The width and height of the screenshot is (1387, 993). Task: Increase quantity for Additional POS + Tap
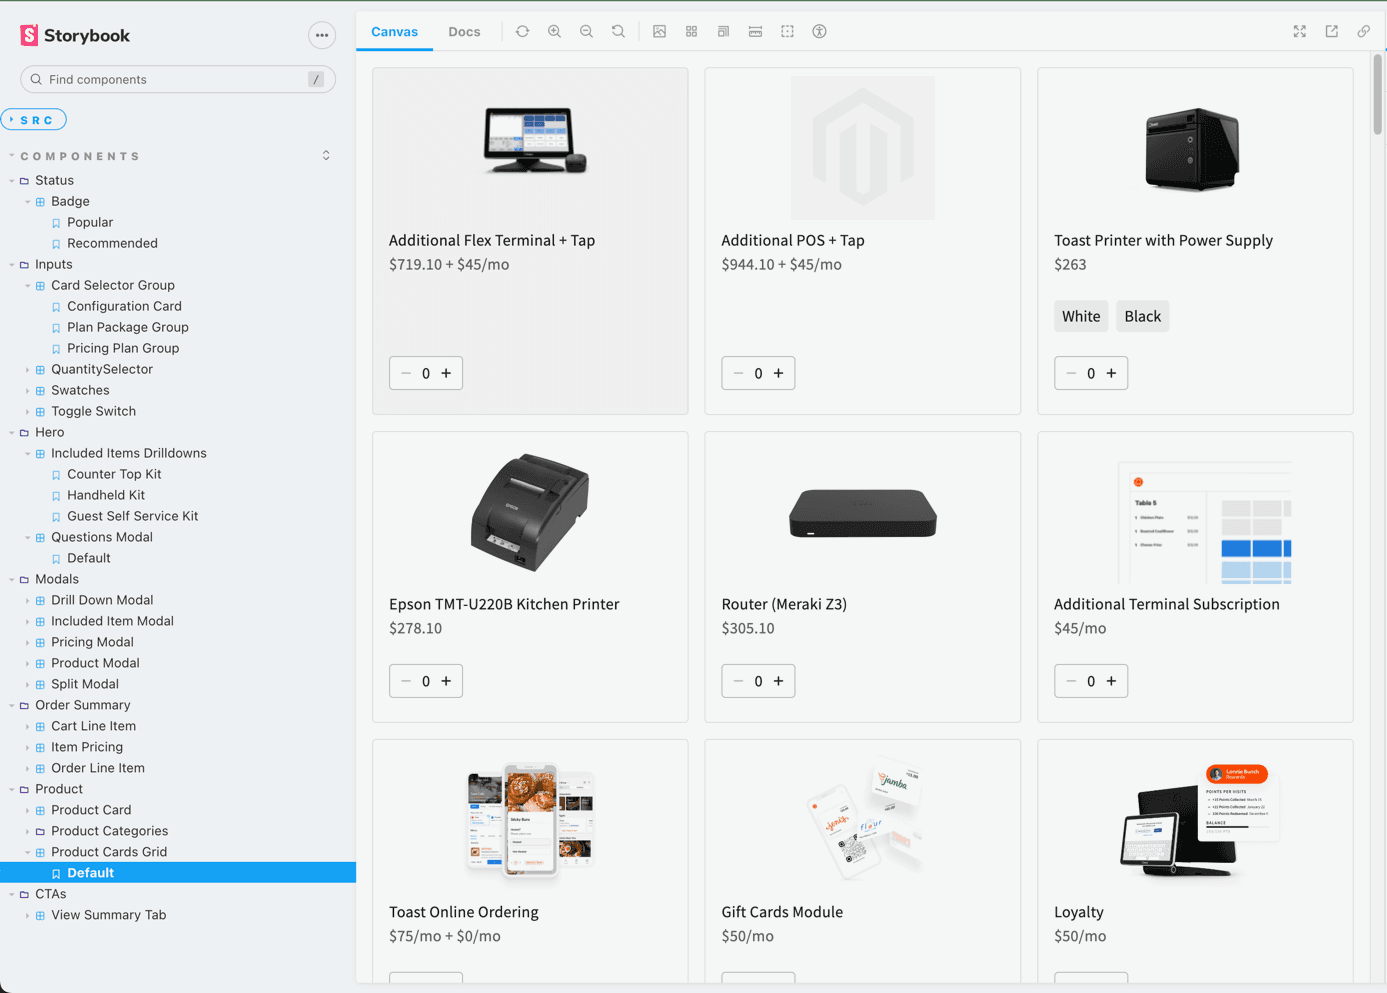coord(778,373)
